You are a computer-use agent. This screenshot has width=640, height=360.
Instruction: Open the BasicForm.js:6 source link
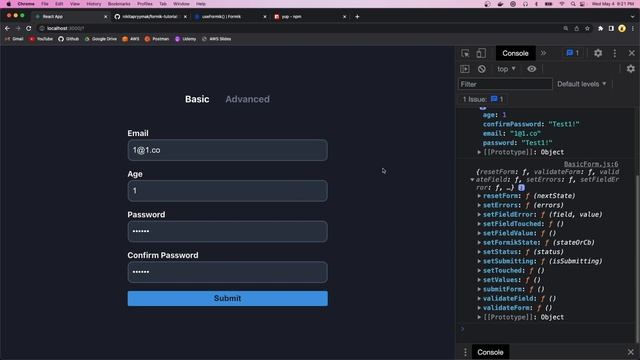click(591, 164)
